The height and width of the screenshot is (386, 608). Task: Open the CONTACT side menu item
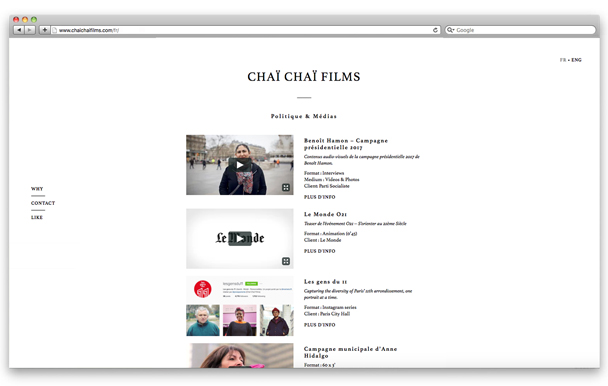(43, 203)
